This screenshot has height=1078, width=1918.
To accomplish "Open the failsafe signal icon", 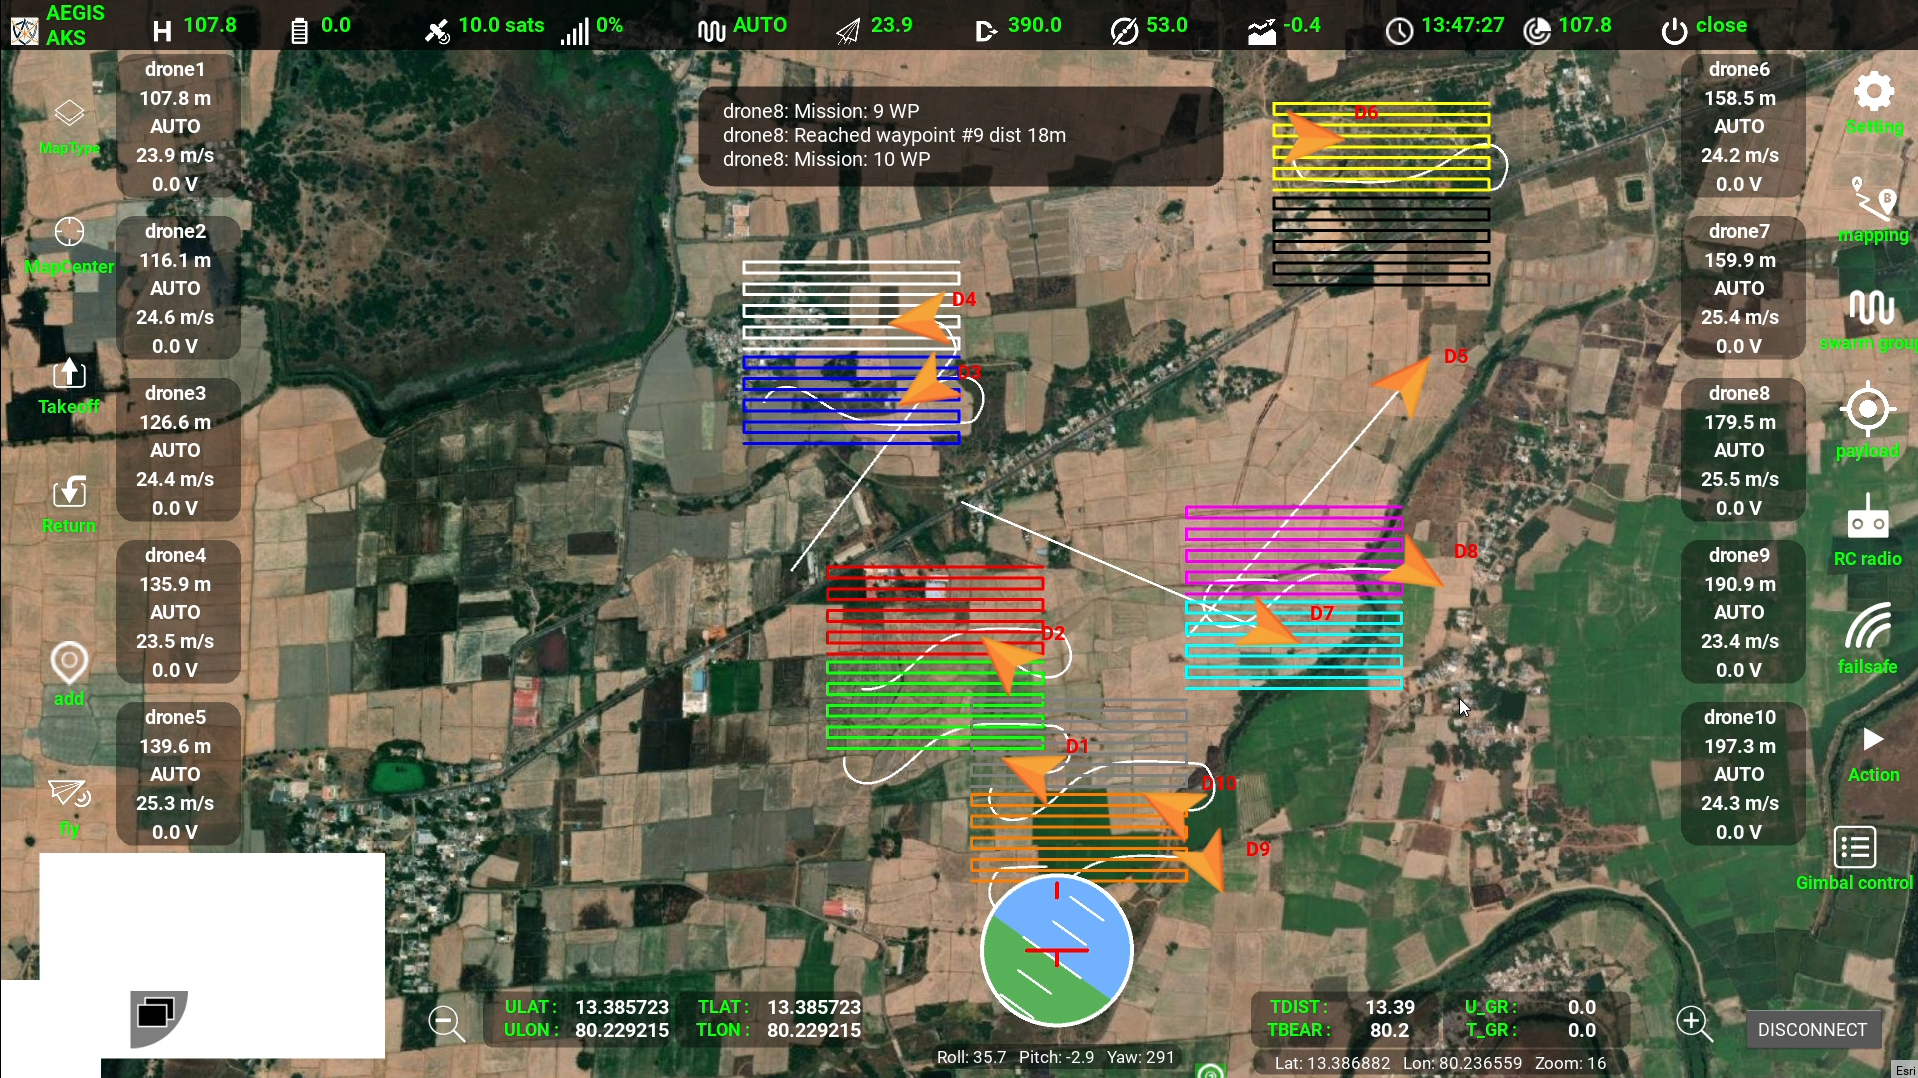I will [1867, 626].
